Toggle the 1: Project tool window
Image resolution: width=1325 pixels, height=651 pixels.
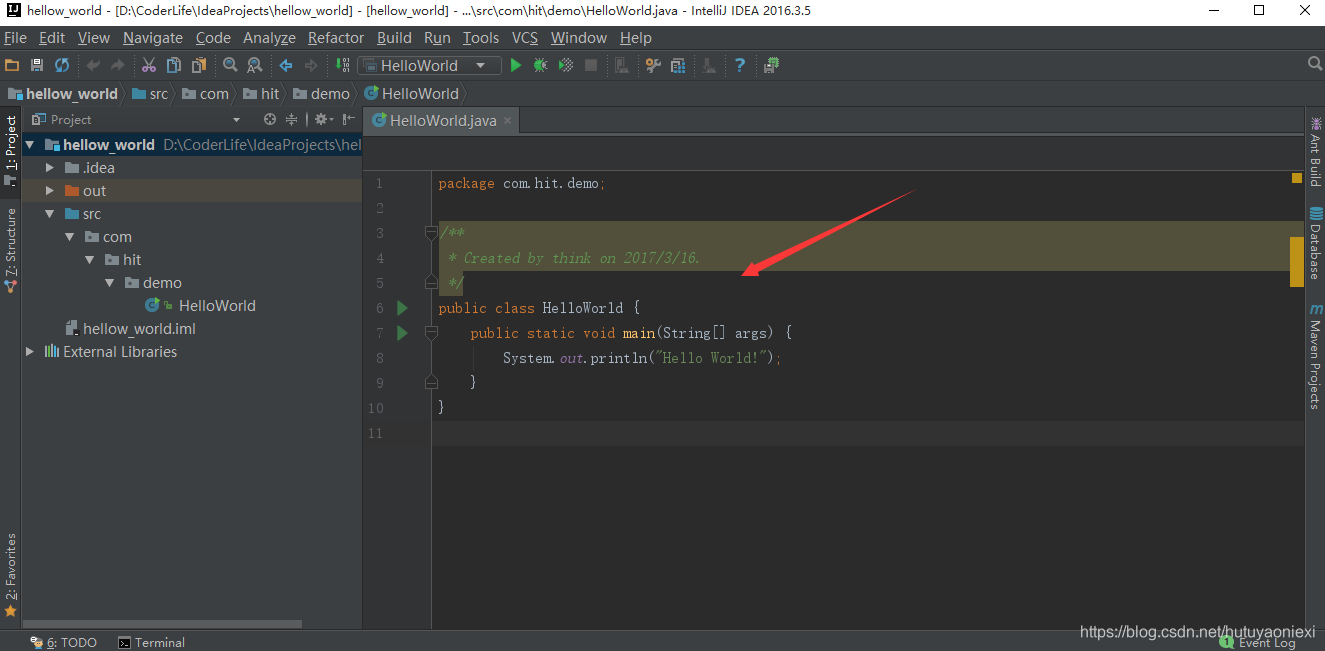coord(11,151)
